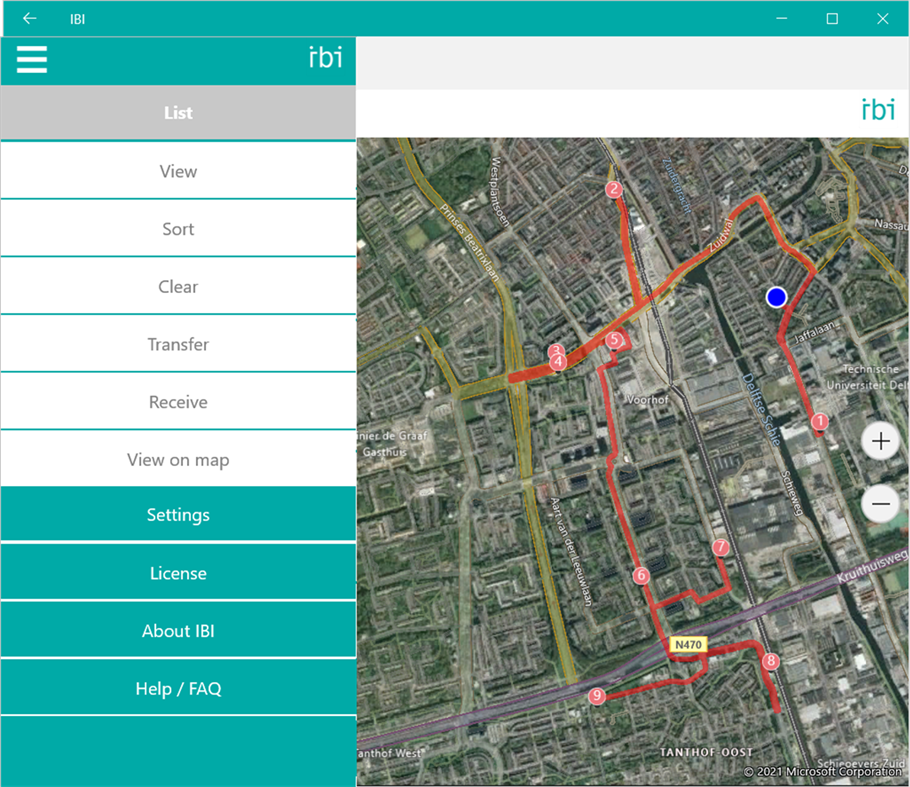Select the blue current location marker
The height and width of the screenshot is (787, 910).
777,296
